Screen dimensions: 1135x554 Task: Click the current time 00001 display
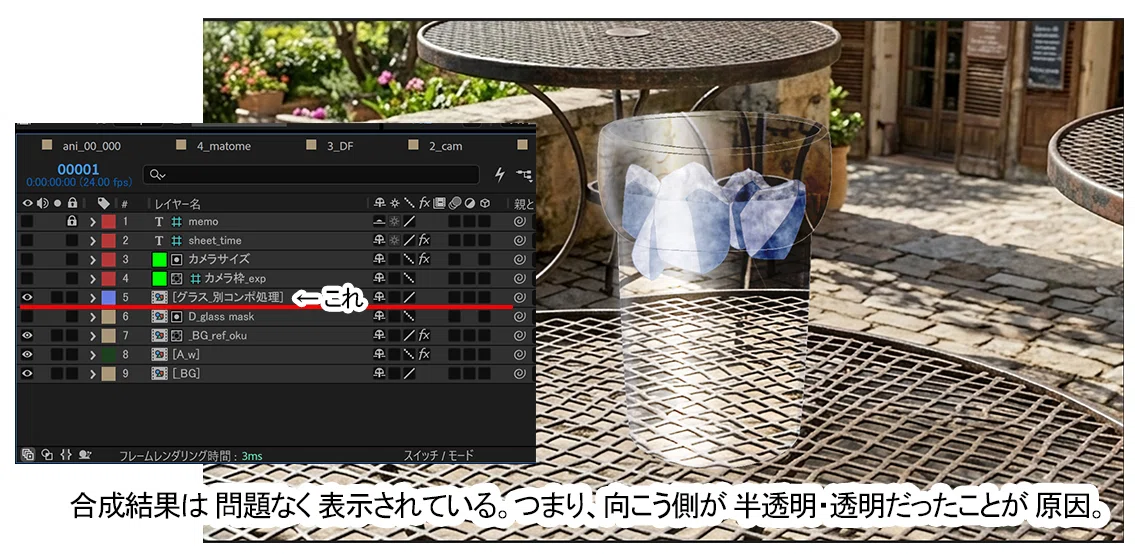coord(77,169)
